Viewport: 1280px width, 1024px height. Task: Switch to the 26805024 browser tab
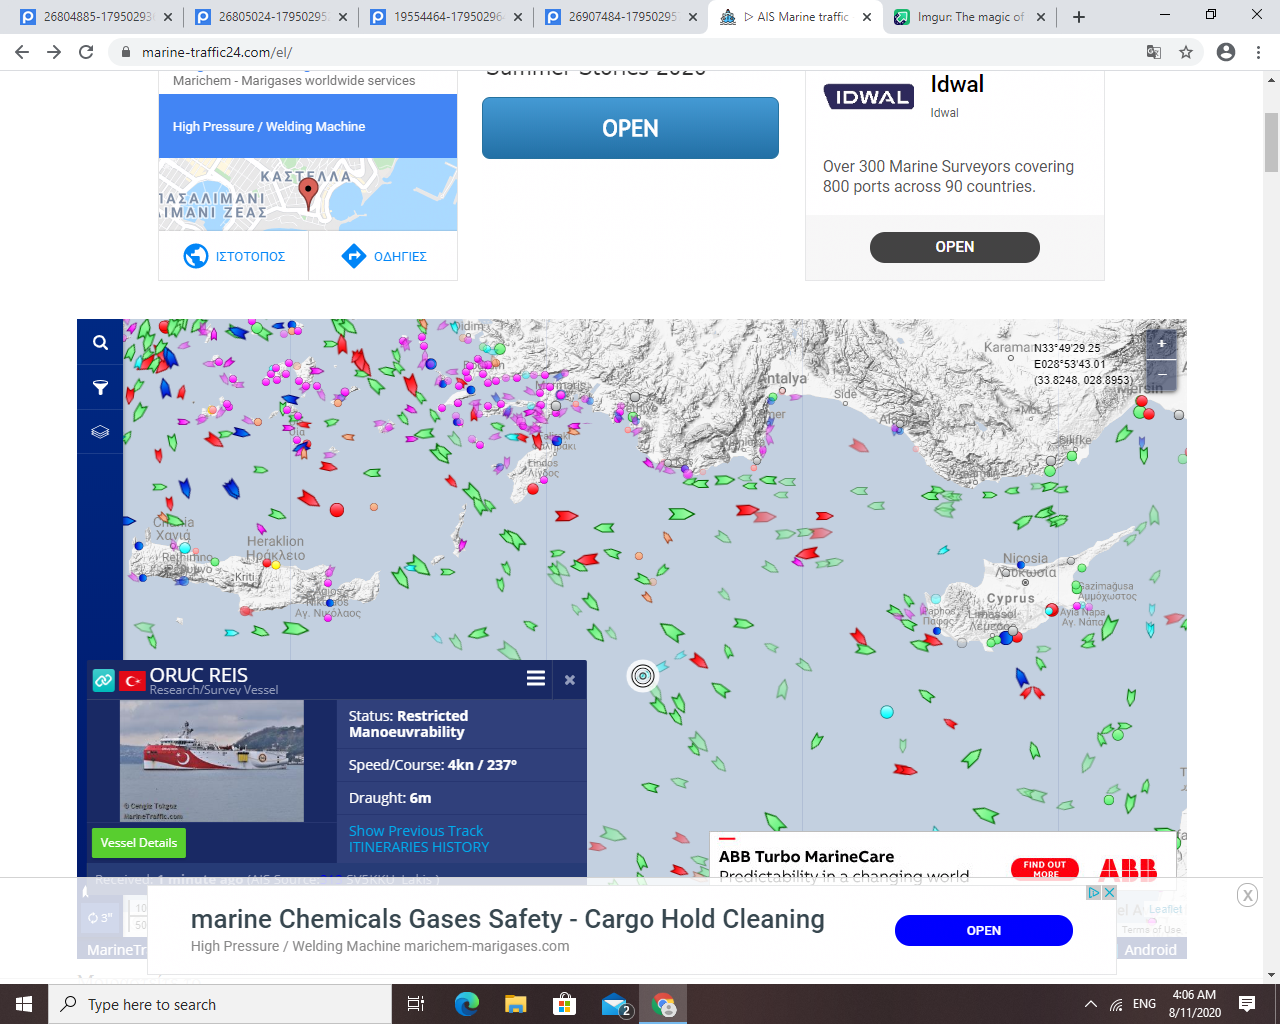(272, 17)
